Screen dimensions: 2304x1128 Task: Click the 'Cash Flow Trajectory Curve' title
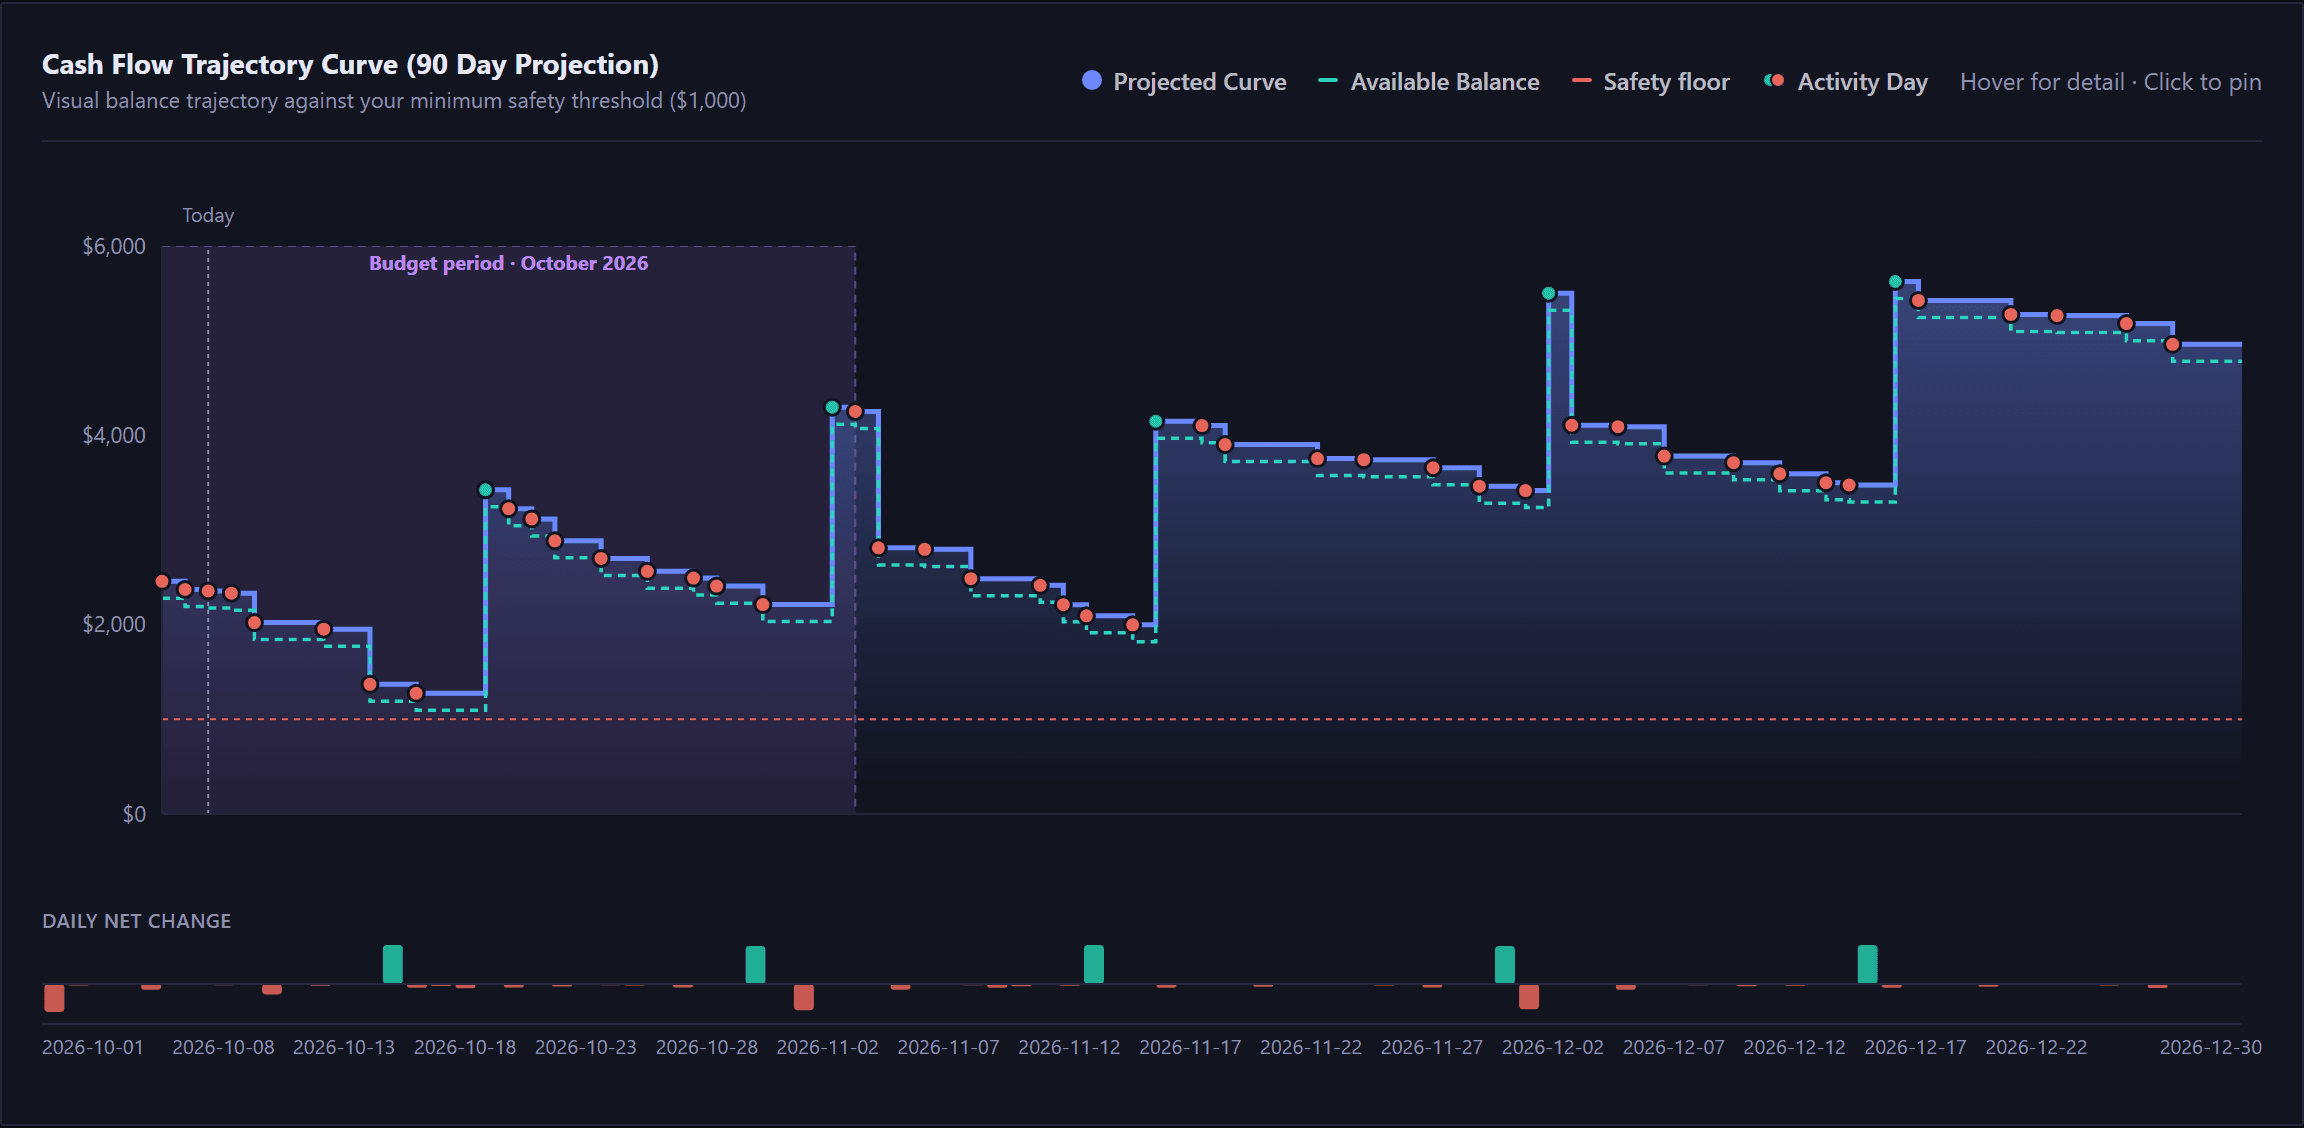point(350,64)
